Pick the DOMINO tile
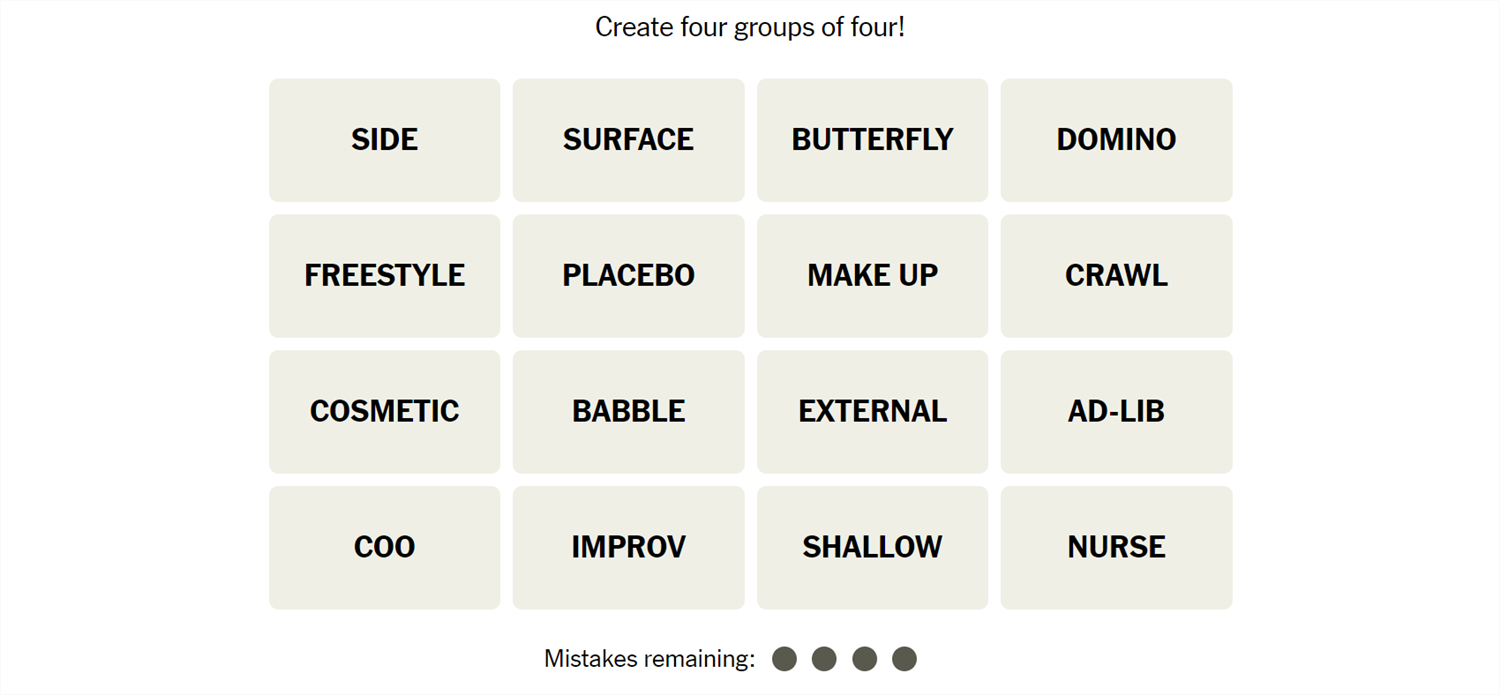1500x695 pixels. pos(1116,140)
